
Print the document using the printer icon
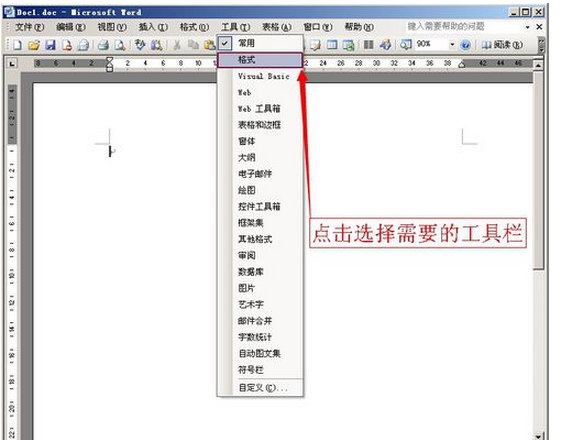pyautogui.click(x=104, y=45)
